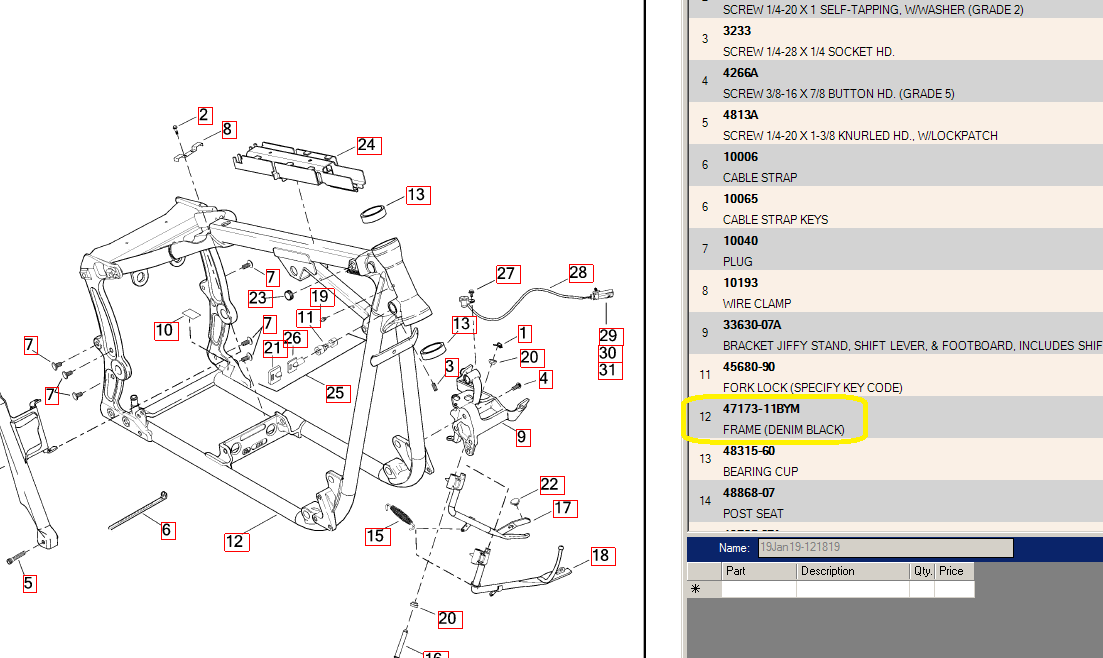Viewport: 1103px width, 658px height.
Task: Choose the 45680-90 fork lock entry
Action: (812, 377)
